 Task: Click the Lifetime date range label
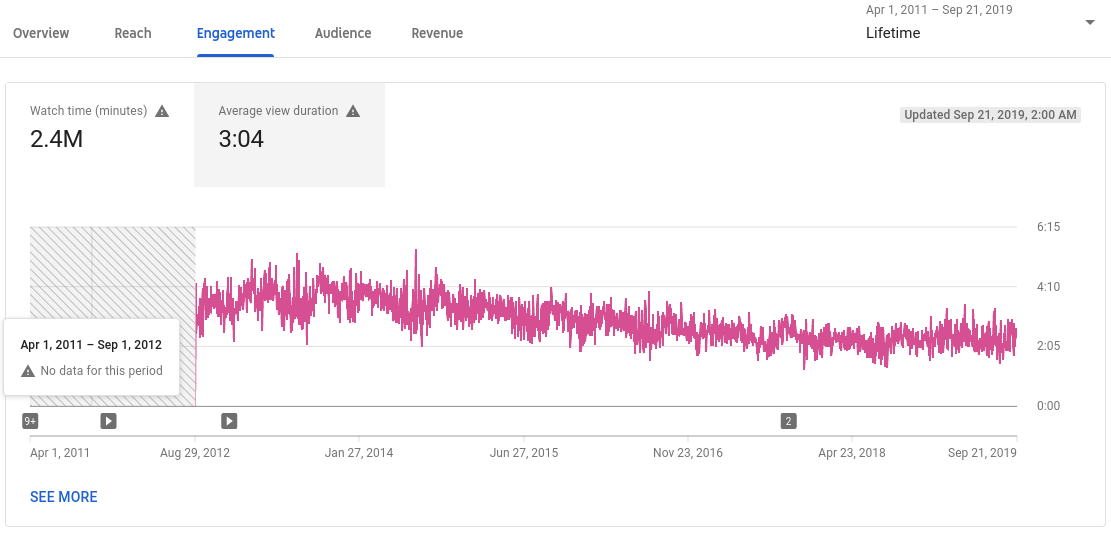(892, 33)
